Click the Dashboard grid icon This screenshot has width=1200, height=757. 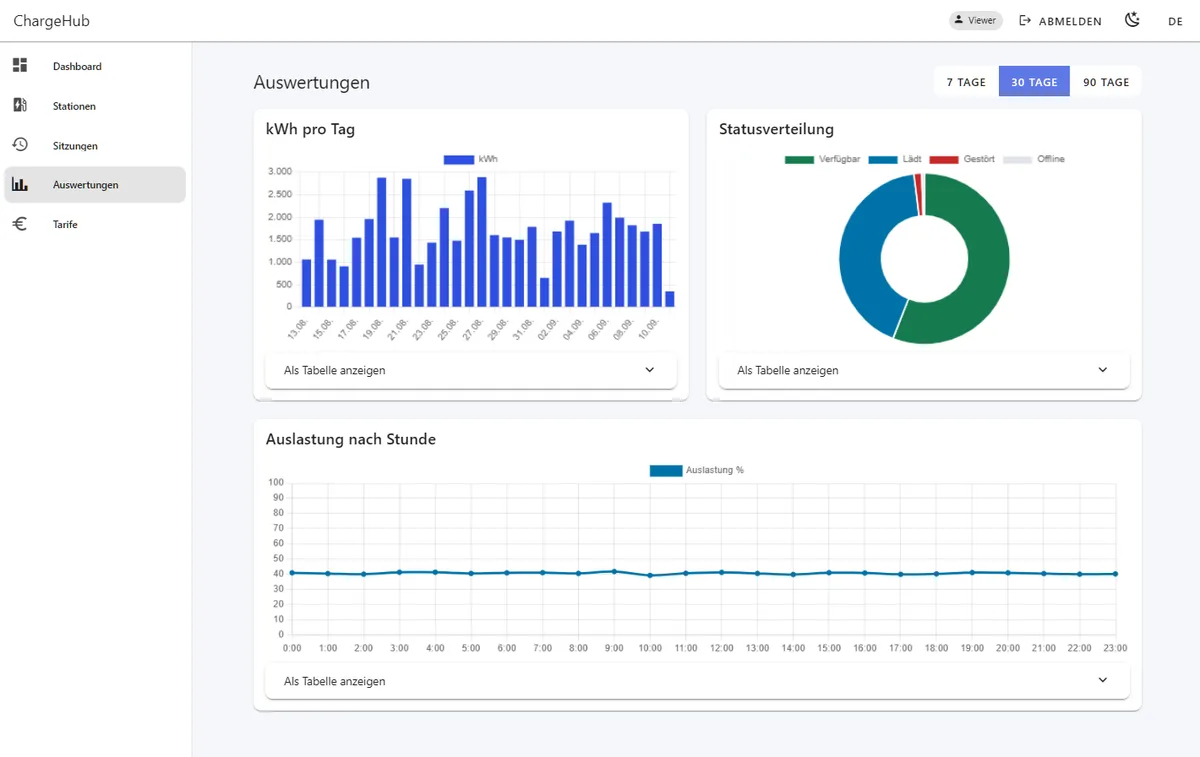20,66
